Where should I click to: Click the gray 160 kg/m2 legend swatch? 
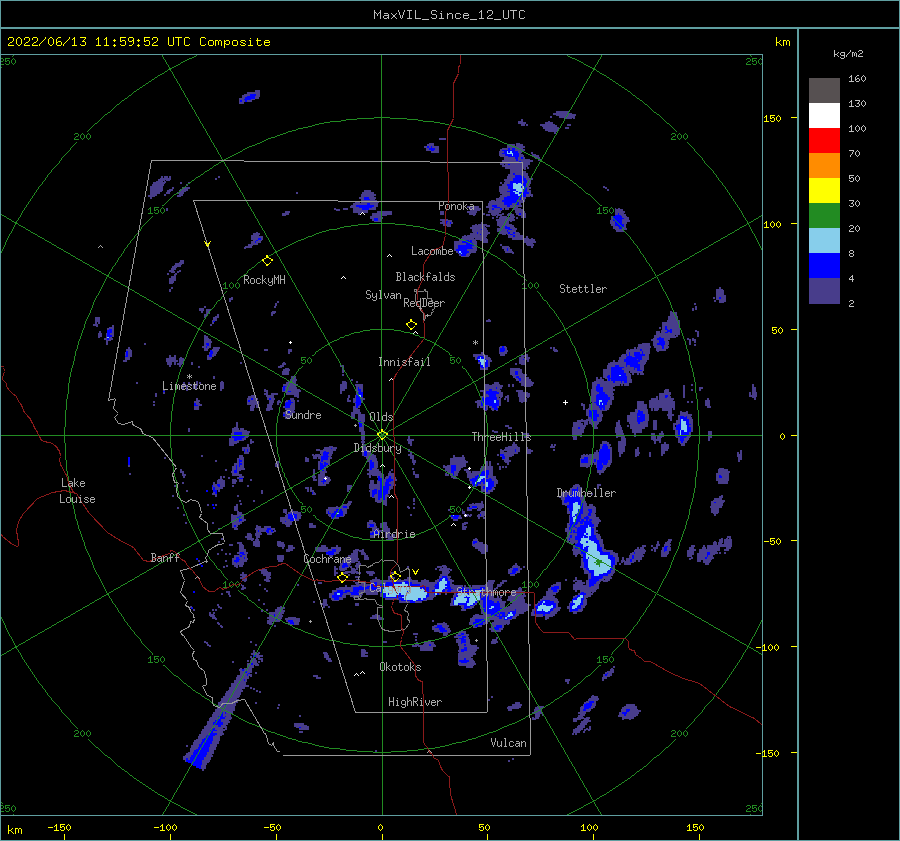[824, 91]
